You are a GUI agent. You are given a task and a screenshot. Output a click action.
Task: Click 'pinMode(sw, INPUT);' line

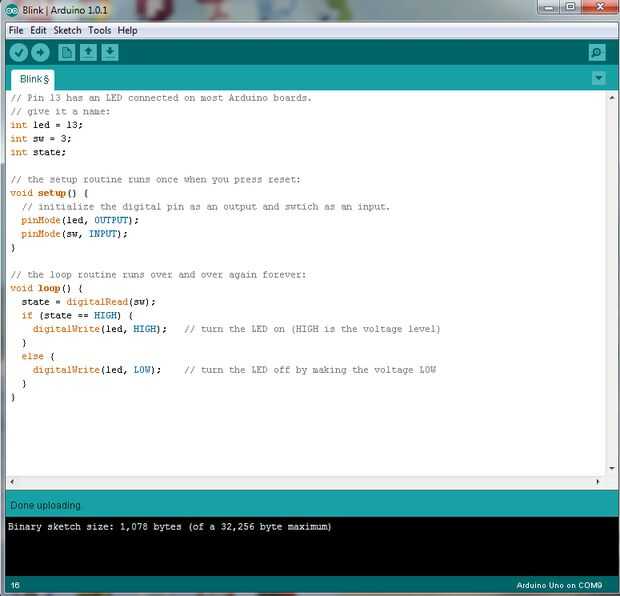tap(74, 234)
